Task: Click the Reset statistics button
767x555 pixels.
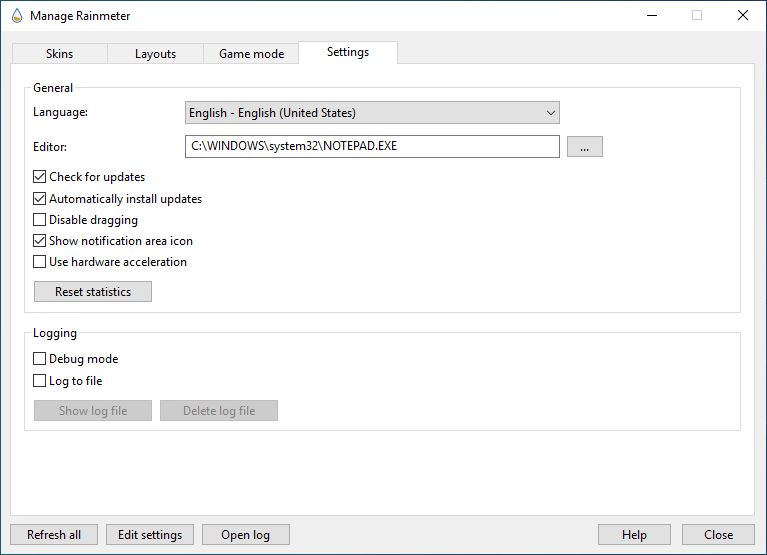Action: click(x=93, y=291)
